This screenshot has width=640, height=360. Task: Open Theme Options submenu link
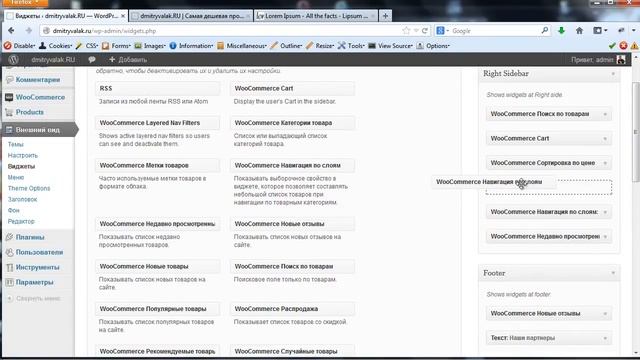click(29, 188)
